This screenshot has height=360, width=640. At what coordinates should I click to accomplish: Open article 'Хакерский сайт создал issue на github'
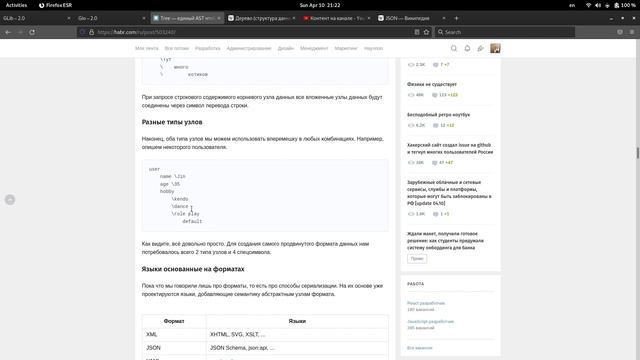(x=450, y=149)
